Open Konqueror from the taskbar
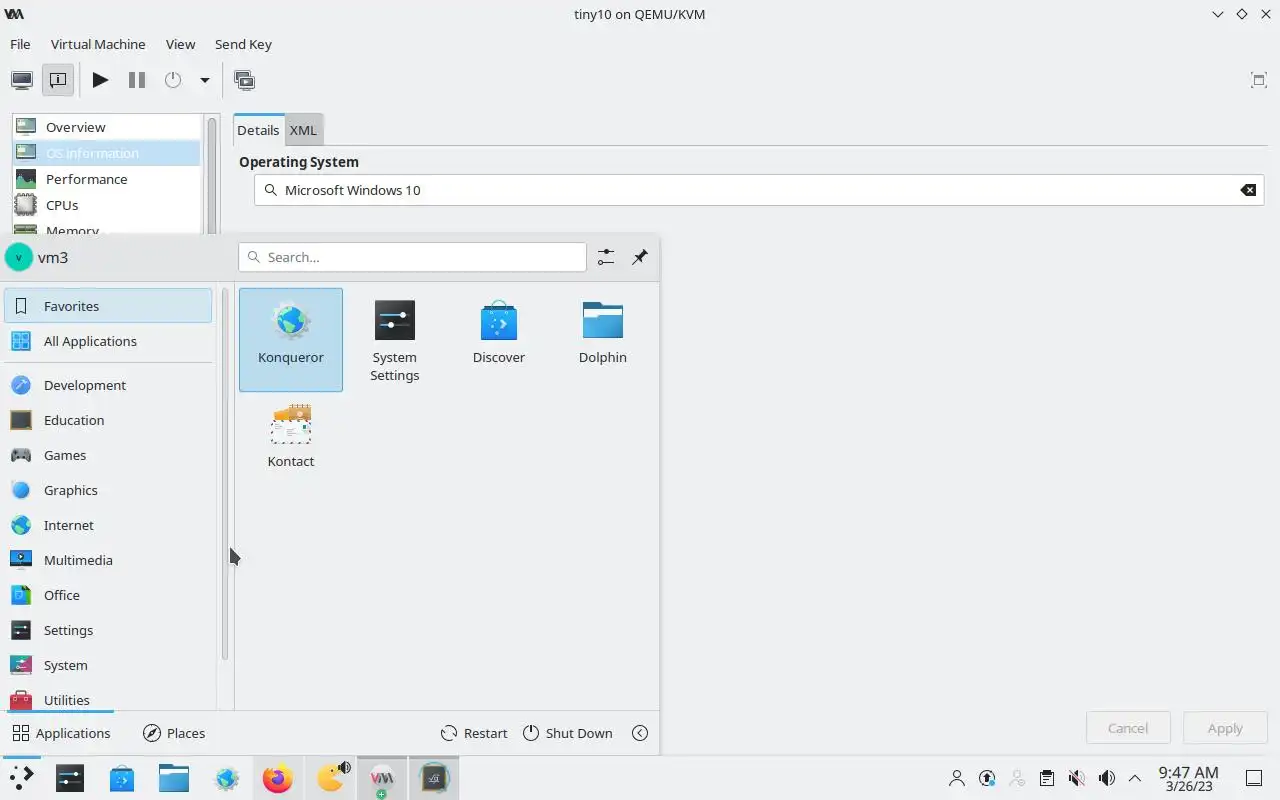1280x800 pixels. 227,778
